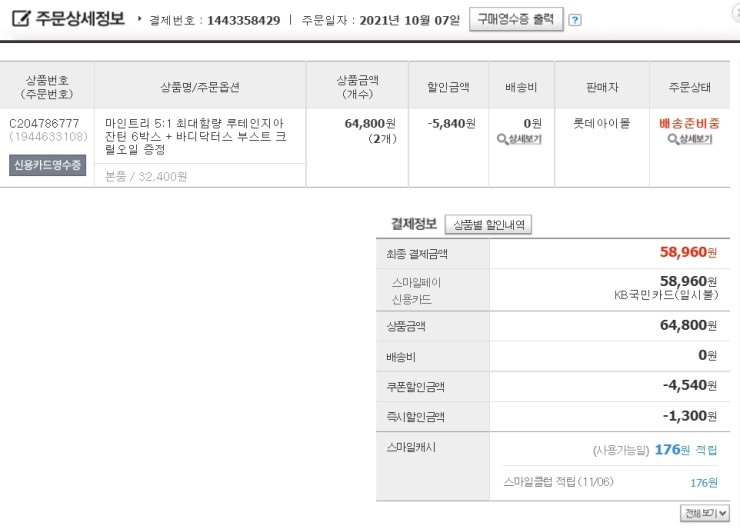Viewport: 740px width, 529px height.
Task: Click the 176원 적립 smile cash amount
Action: pos(686,450)
